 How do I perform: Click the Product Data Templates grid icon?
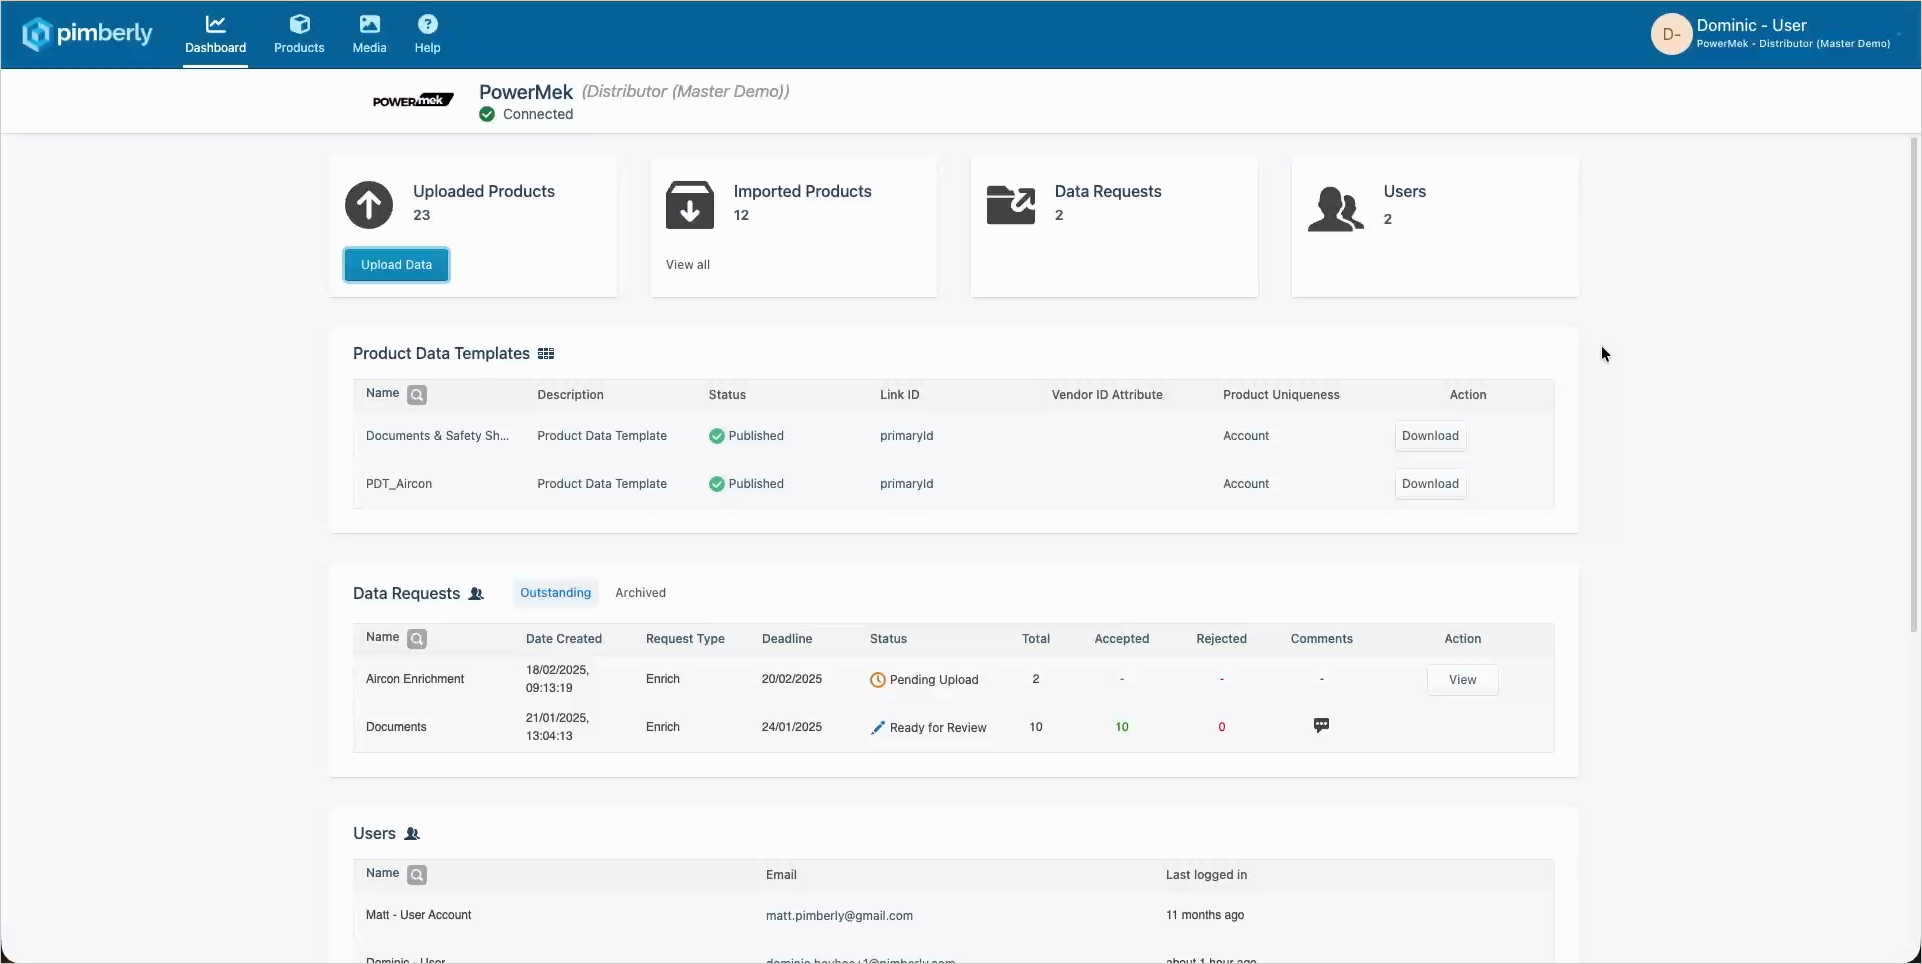click(546, 354)
